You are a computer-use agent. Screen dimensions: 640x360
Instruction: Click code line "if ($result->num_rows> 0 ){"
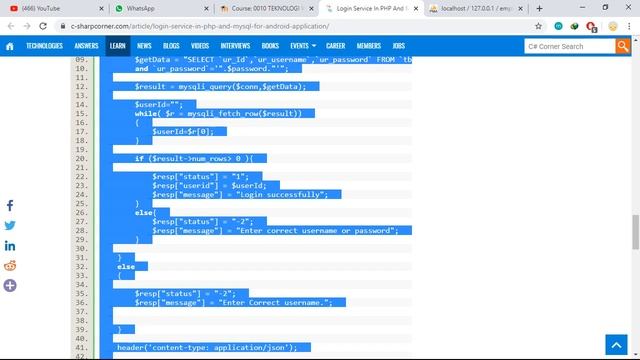click(194, 158)
